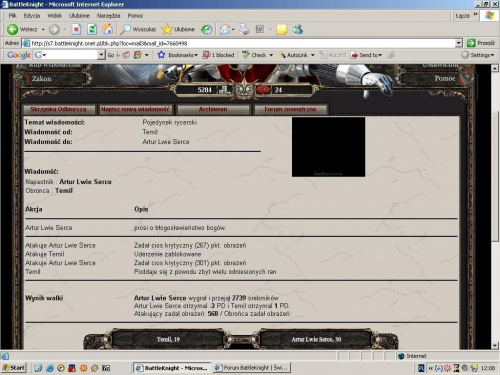Click the Wyszukaj search icon
Image resolution: width=500 pixels, height=375 pixels.
138,29
